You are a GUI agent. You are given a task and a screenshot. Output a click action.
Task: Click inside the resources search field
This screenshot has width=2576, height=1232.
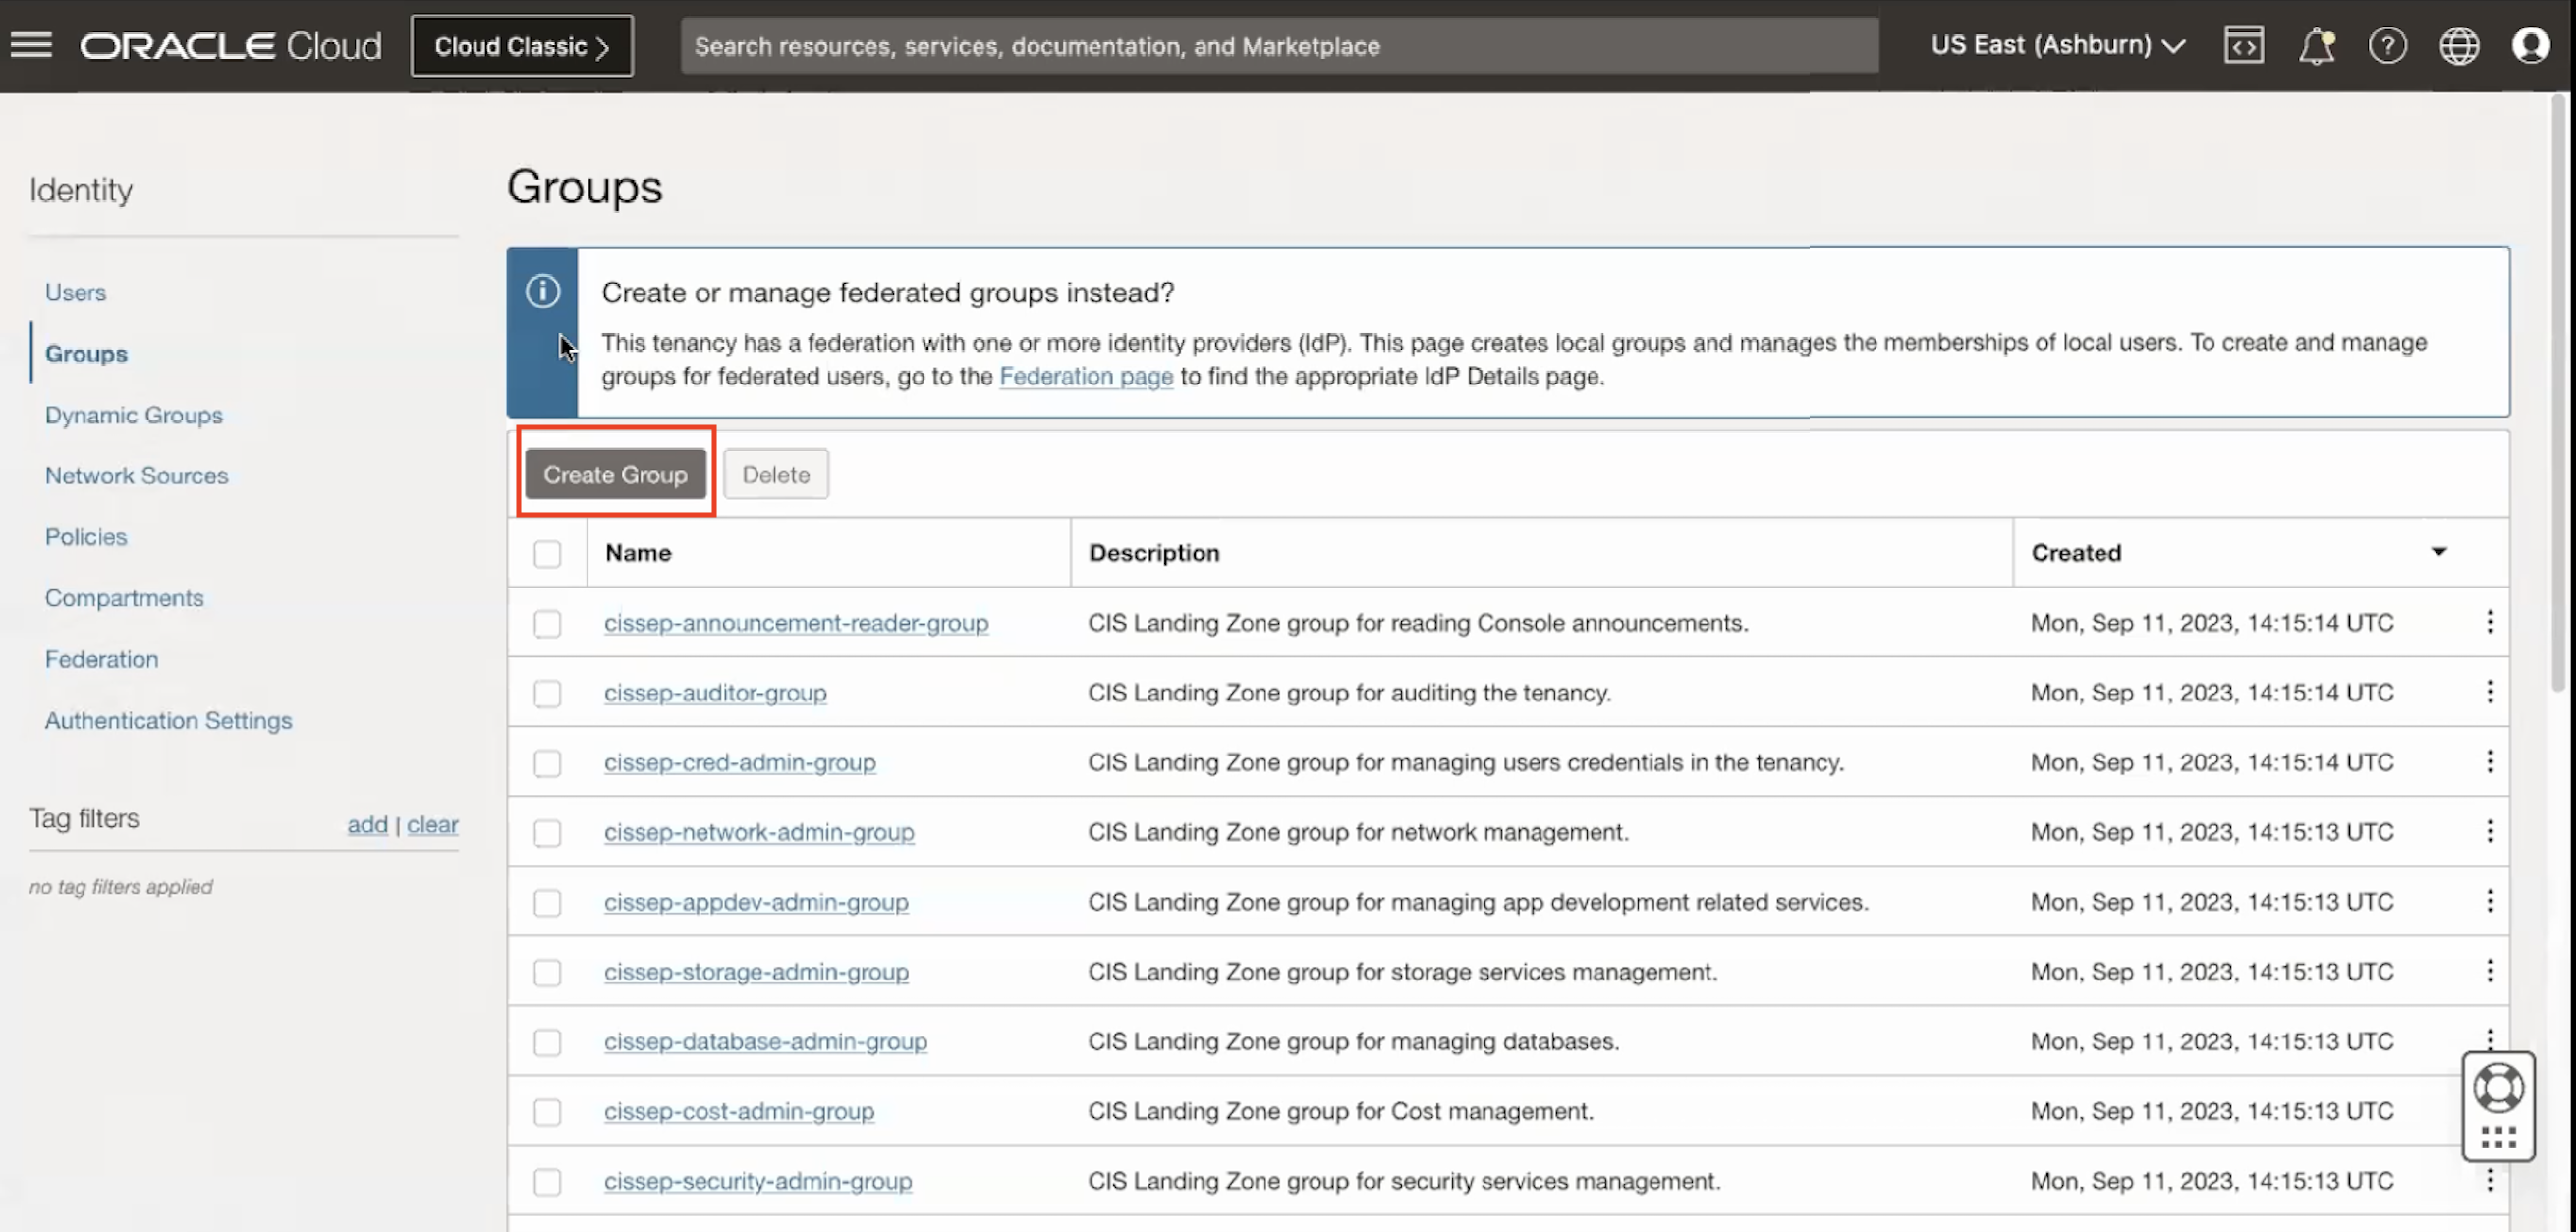[1280, 45]
